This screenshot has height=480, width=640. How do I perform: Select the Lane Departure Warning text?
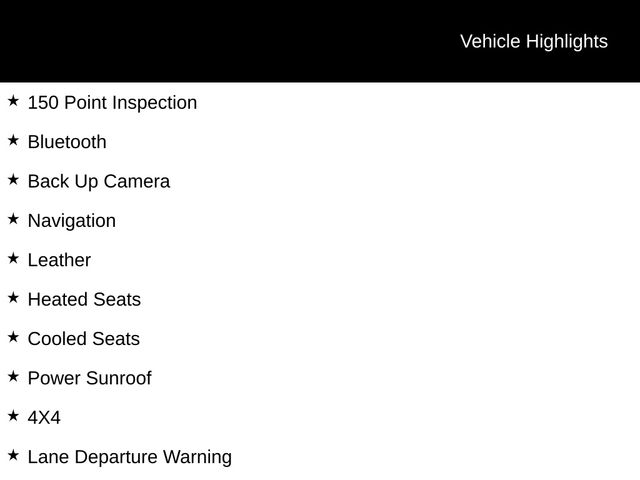pos(130,457)
